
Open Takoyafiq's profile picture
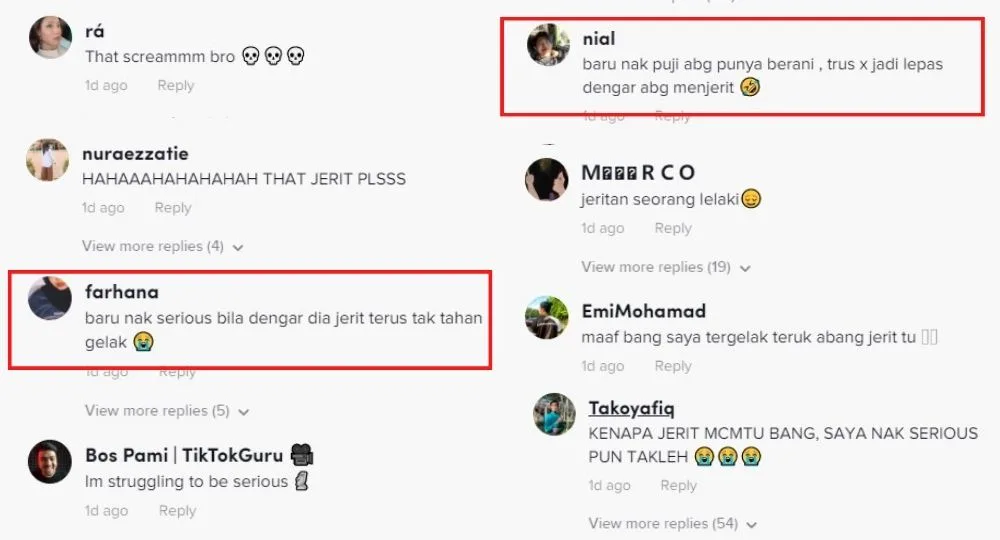point(554,414)
